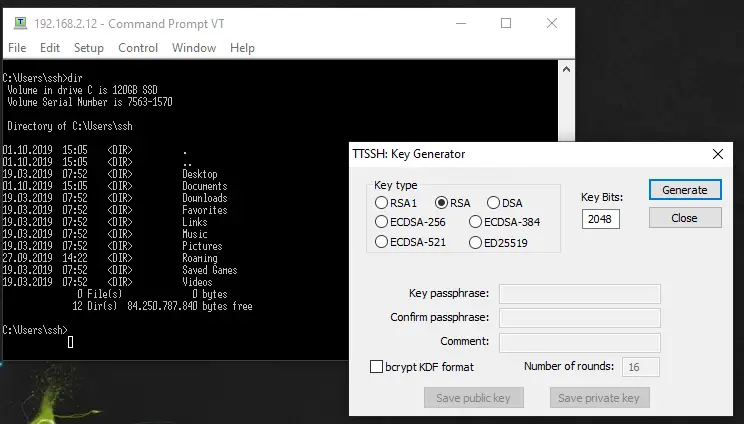744x424 pixels.
Task: Choose ECDSA-256 key type
Action: (x=410, y=222)
